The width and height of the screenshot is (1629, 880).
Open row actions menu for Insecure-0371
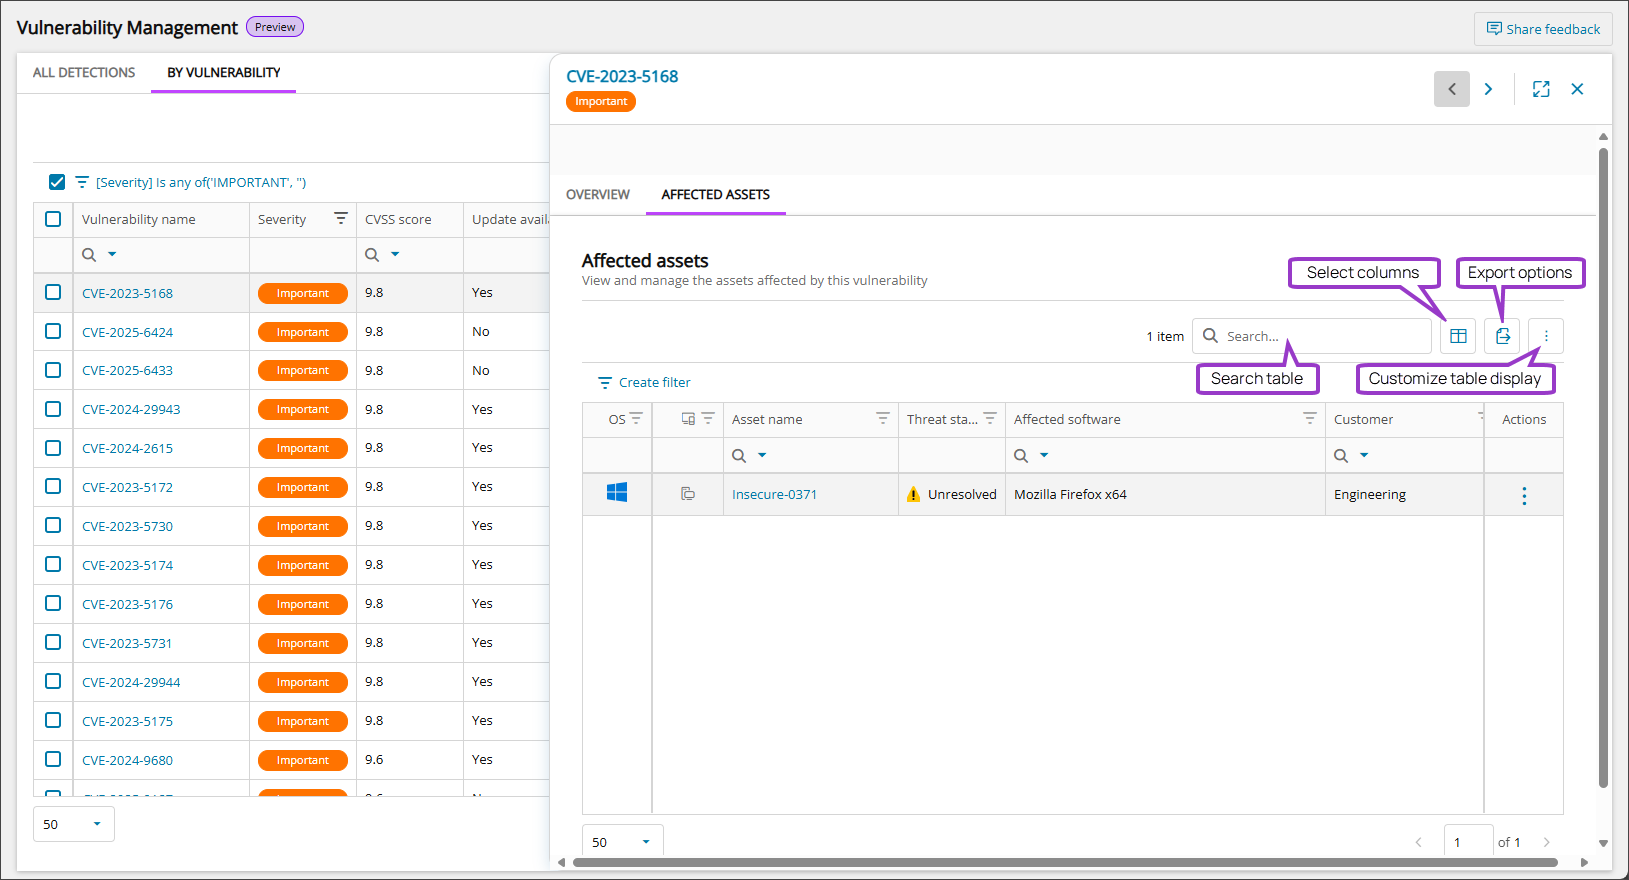click(x=1524, y=496)
